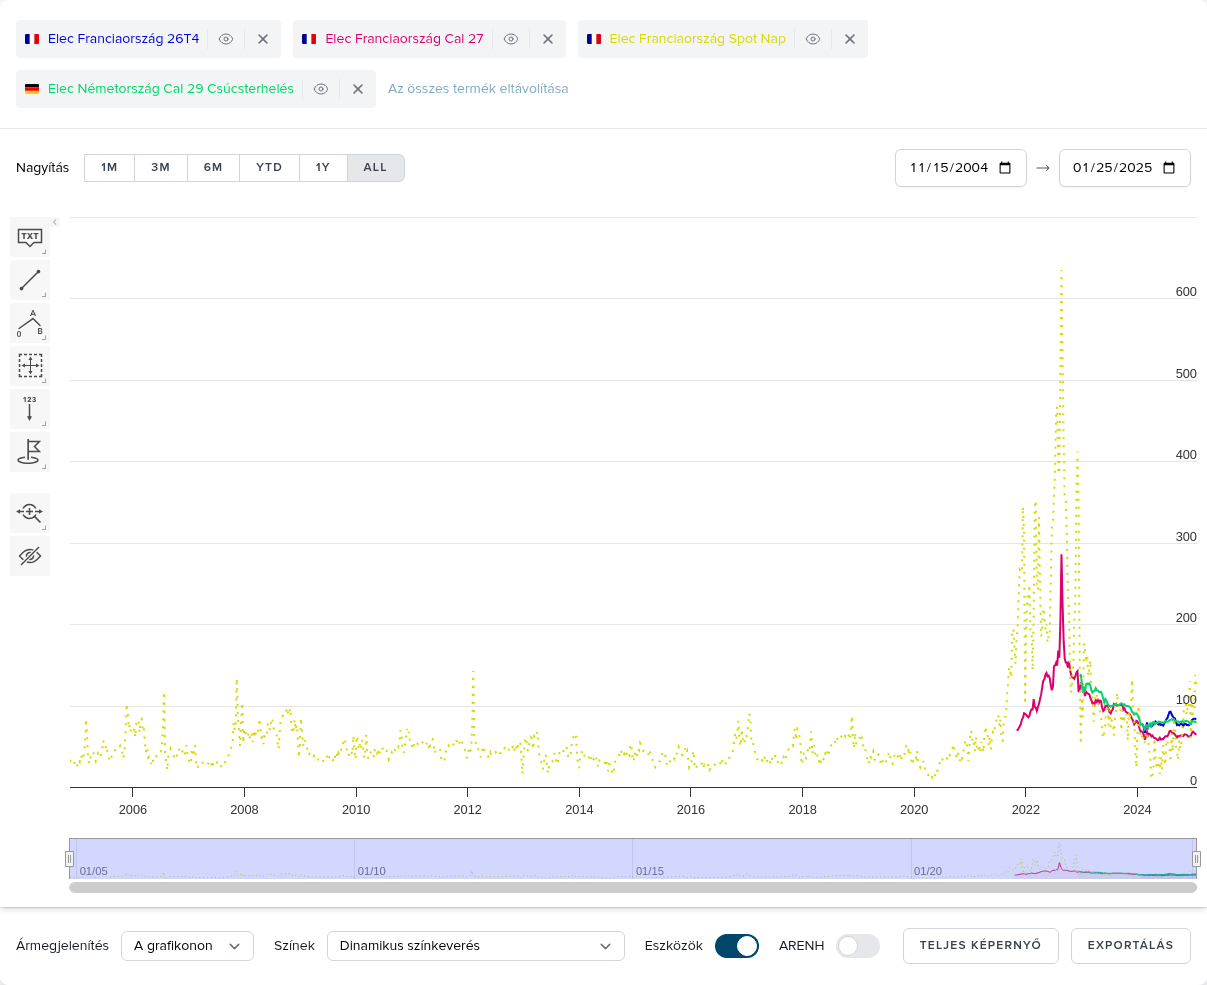Image resolution: width=1207 pixels, height=985 pixels.
Task: Enable the ARENH toggle
Action: point(857,946)
